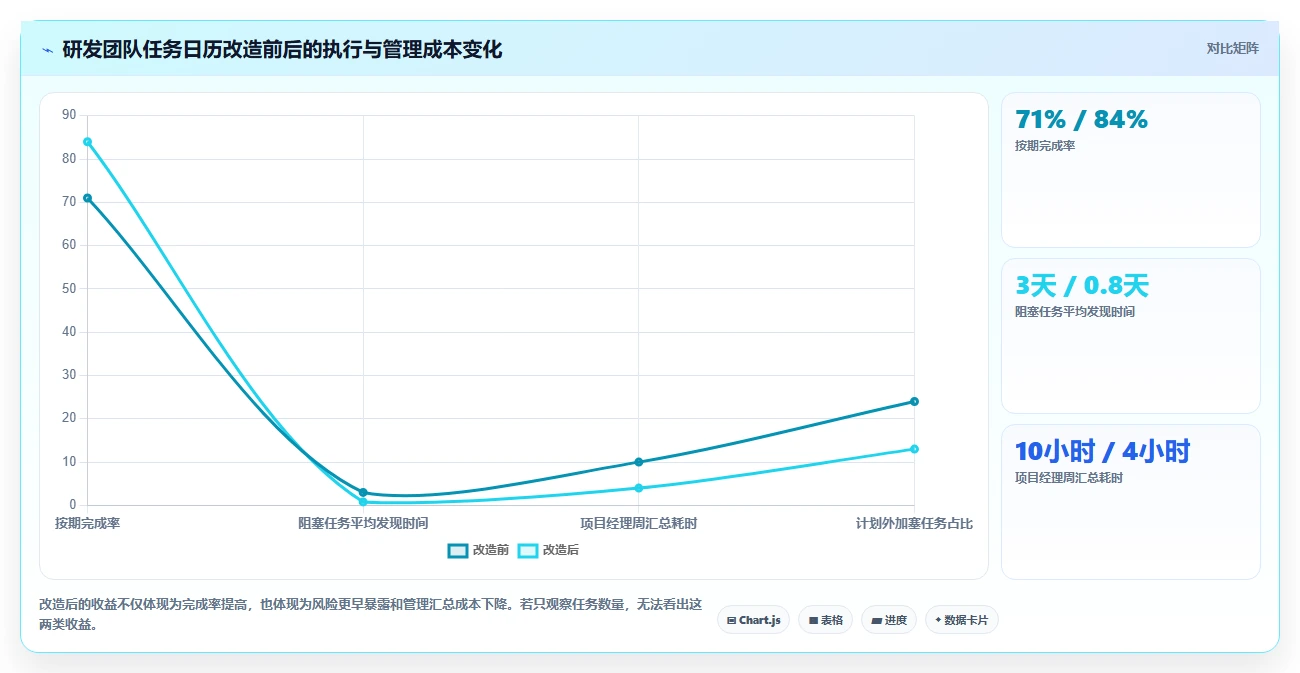The width and height of the screenshot is (1300, 673).
Task: Click the 3天 / 0.8天 value
Action: [1082, 286]
